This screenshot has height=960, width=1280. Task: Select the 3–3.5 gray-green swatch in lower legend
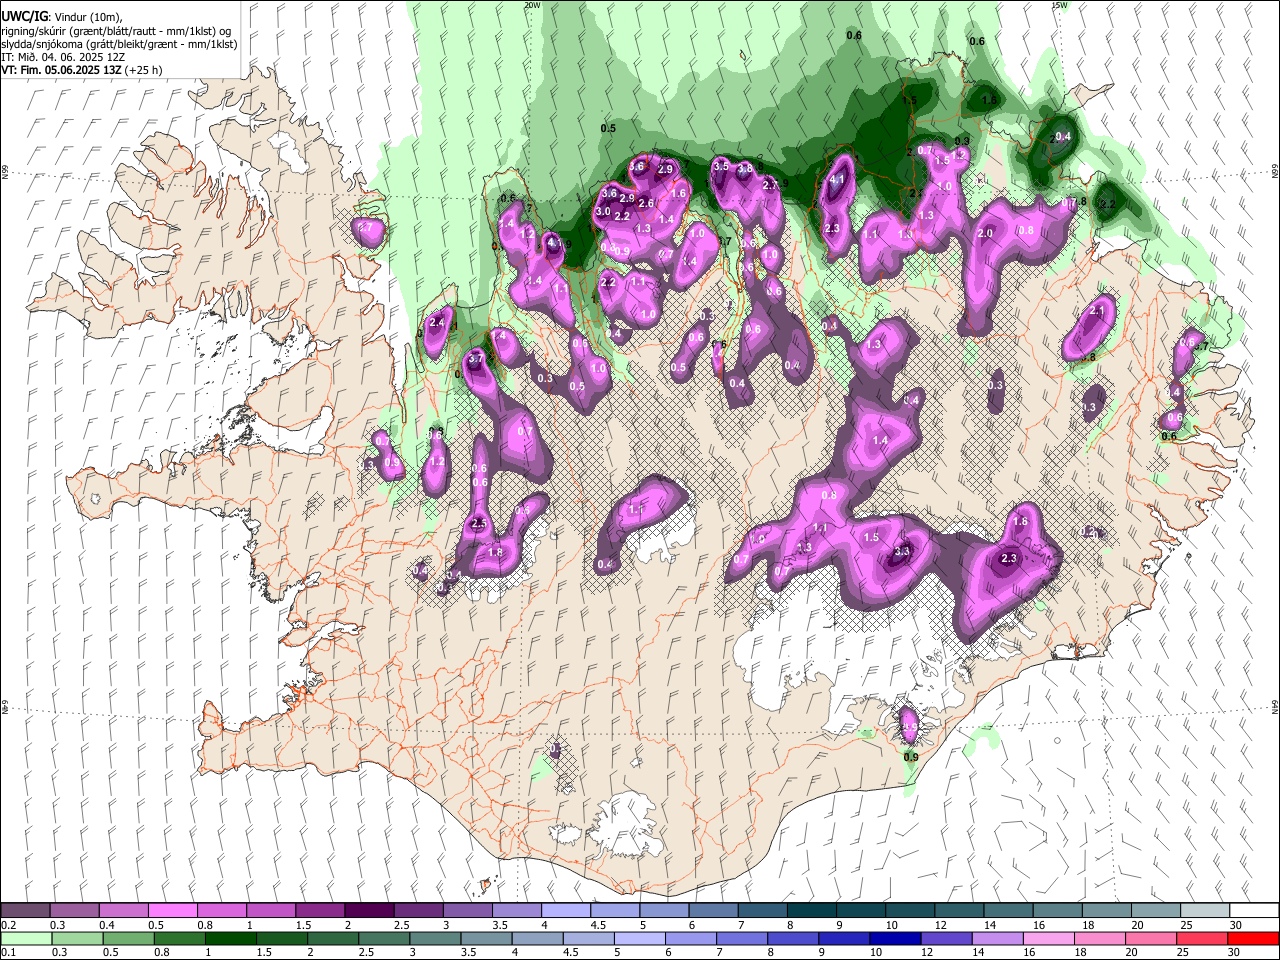coord(435,938)
